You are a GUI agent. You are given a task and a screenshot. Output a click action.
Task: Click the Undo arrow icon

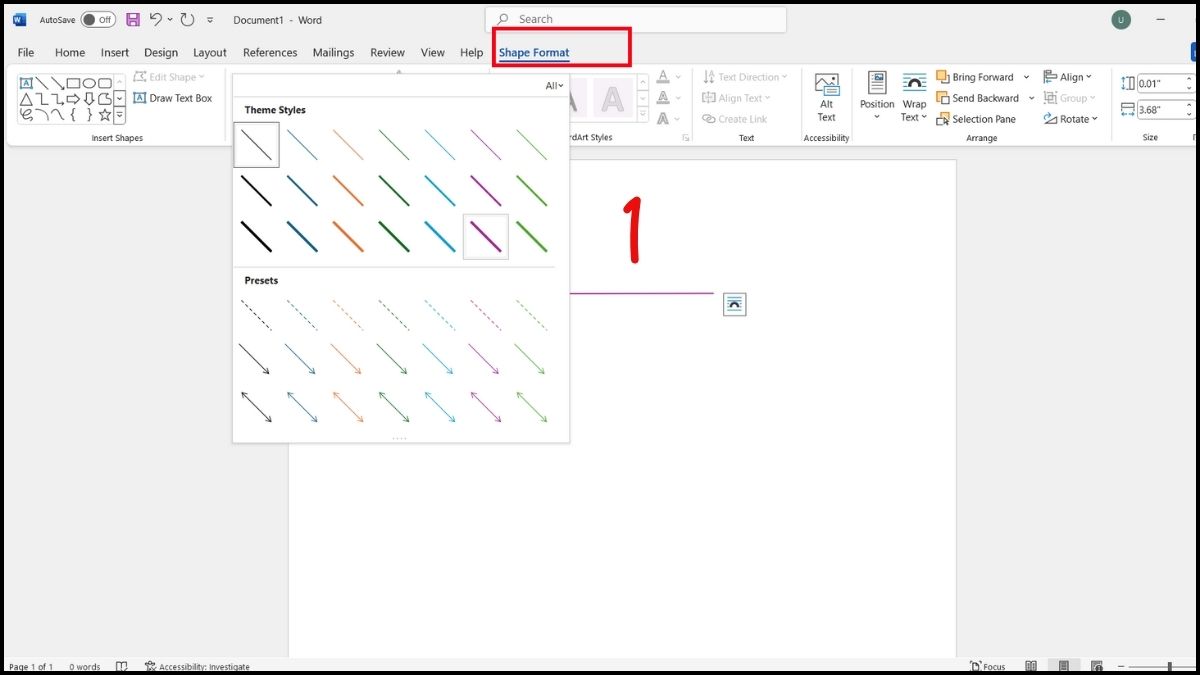[158, 19]
